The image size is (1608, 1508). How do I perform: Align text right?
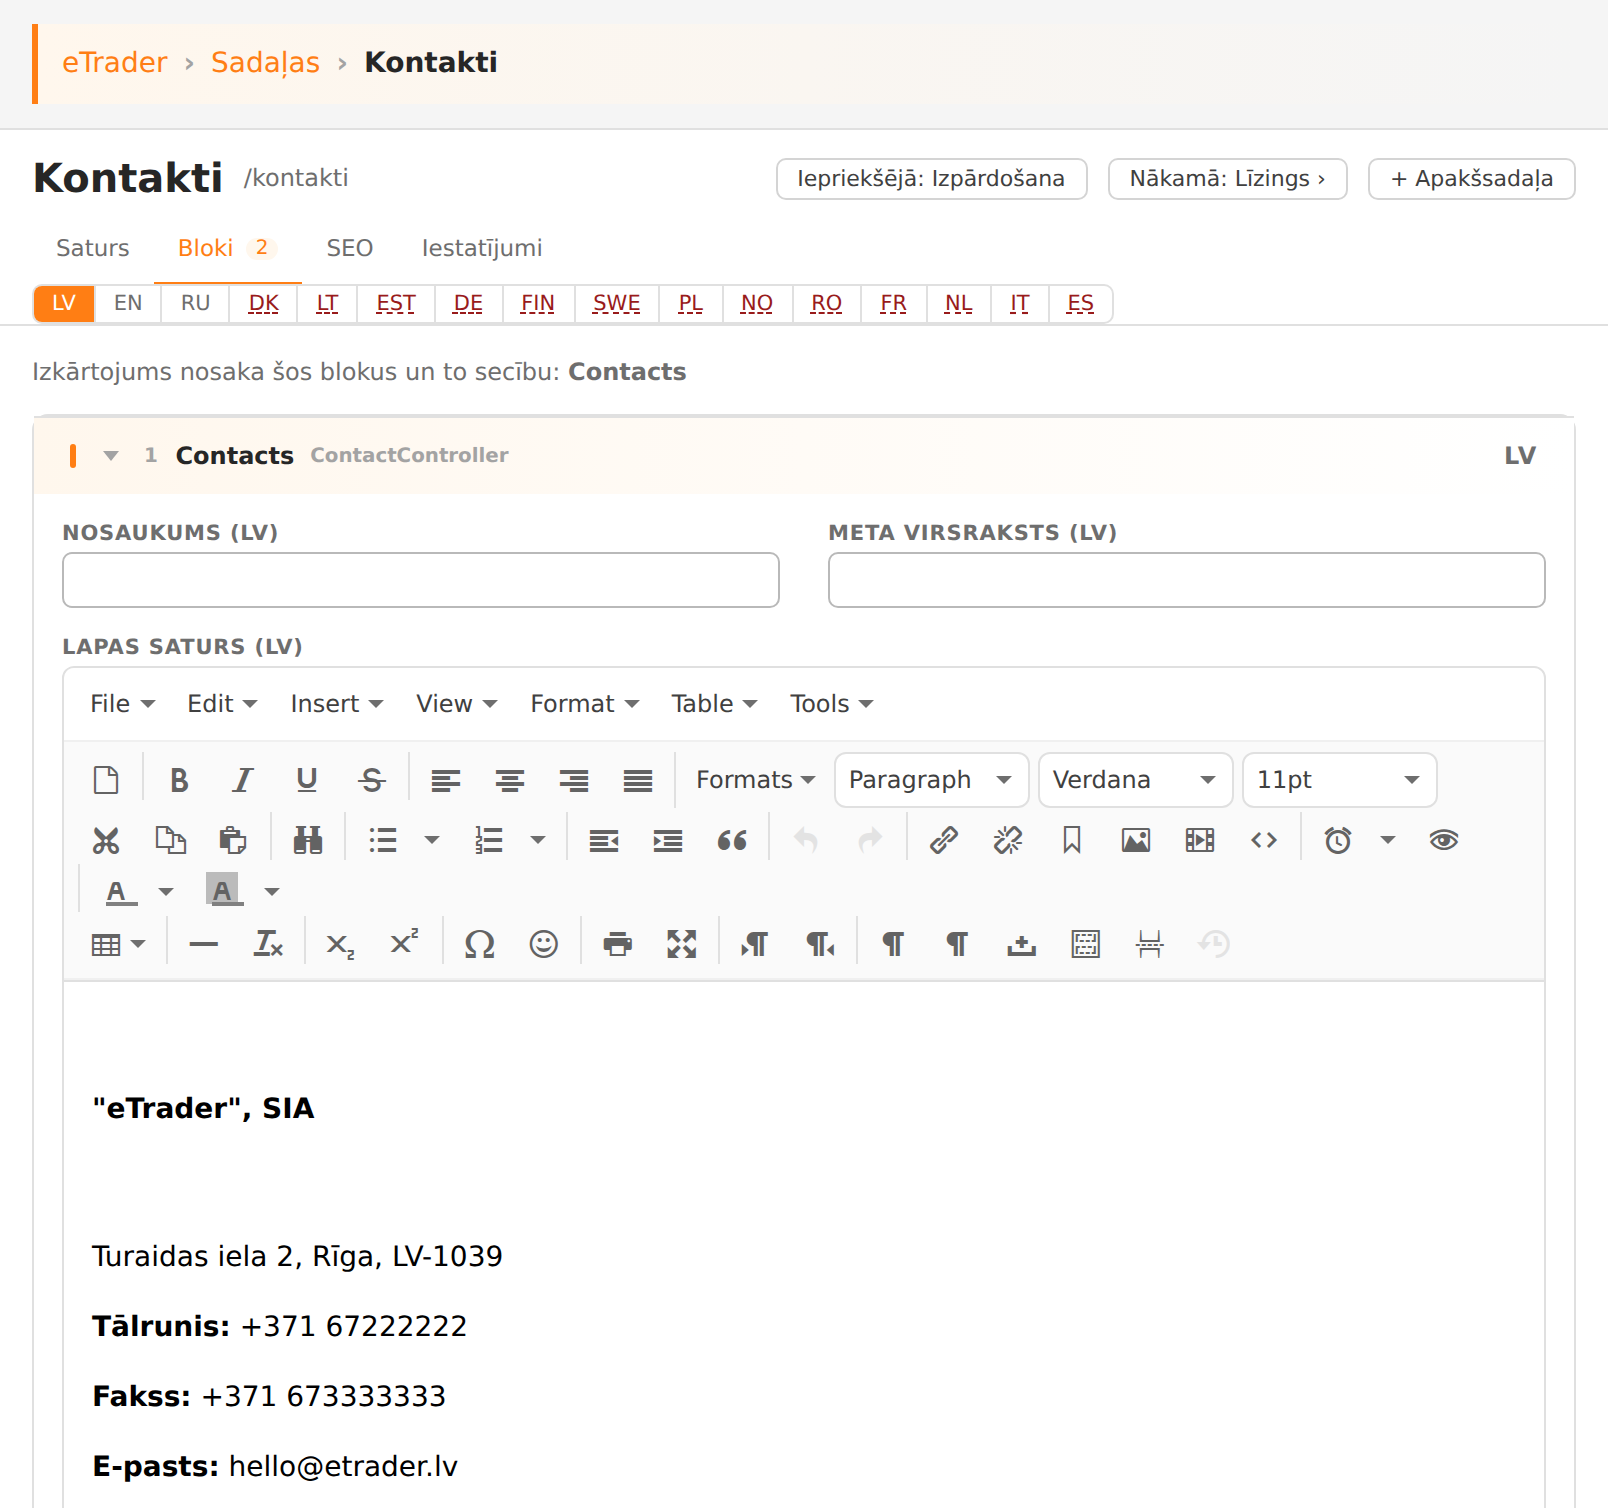574,780
